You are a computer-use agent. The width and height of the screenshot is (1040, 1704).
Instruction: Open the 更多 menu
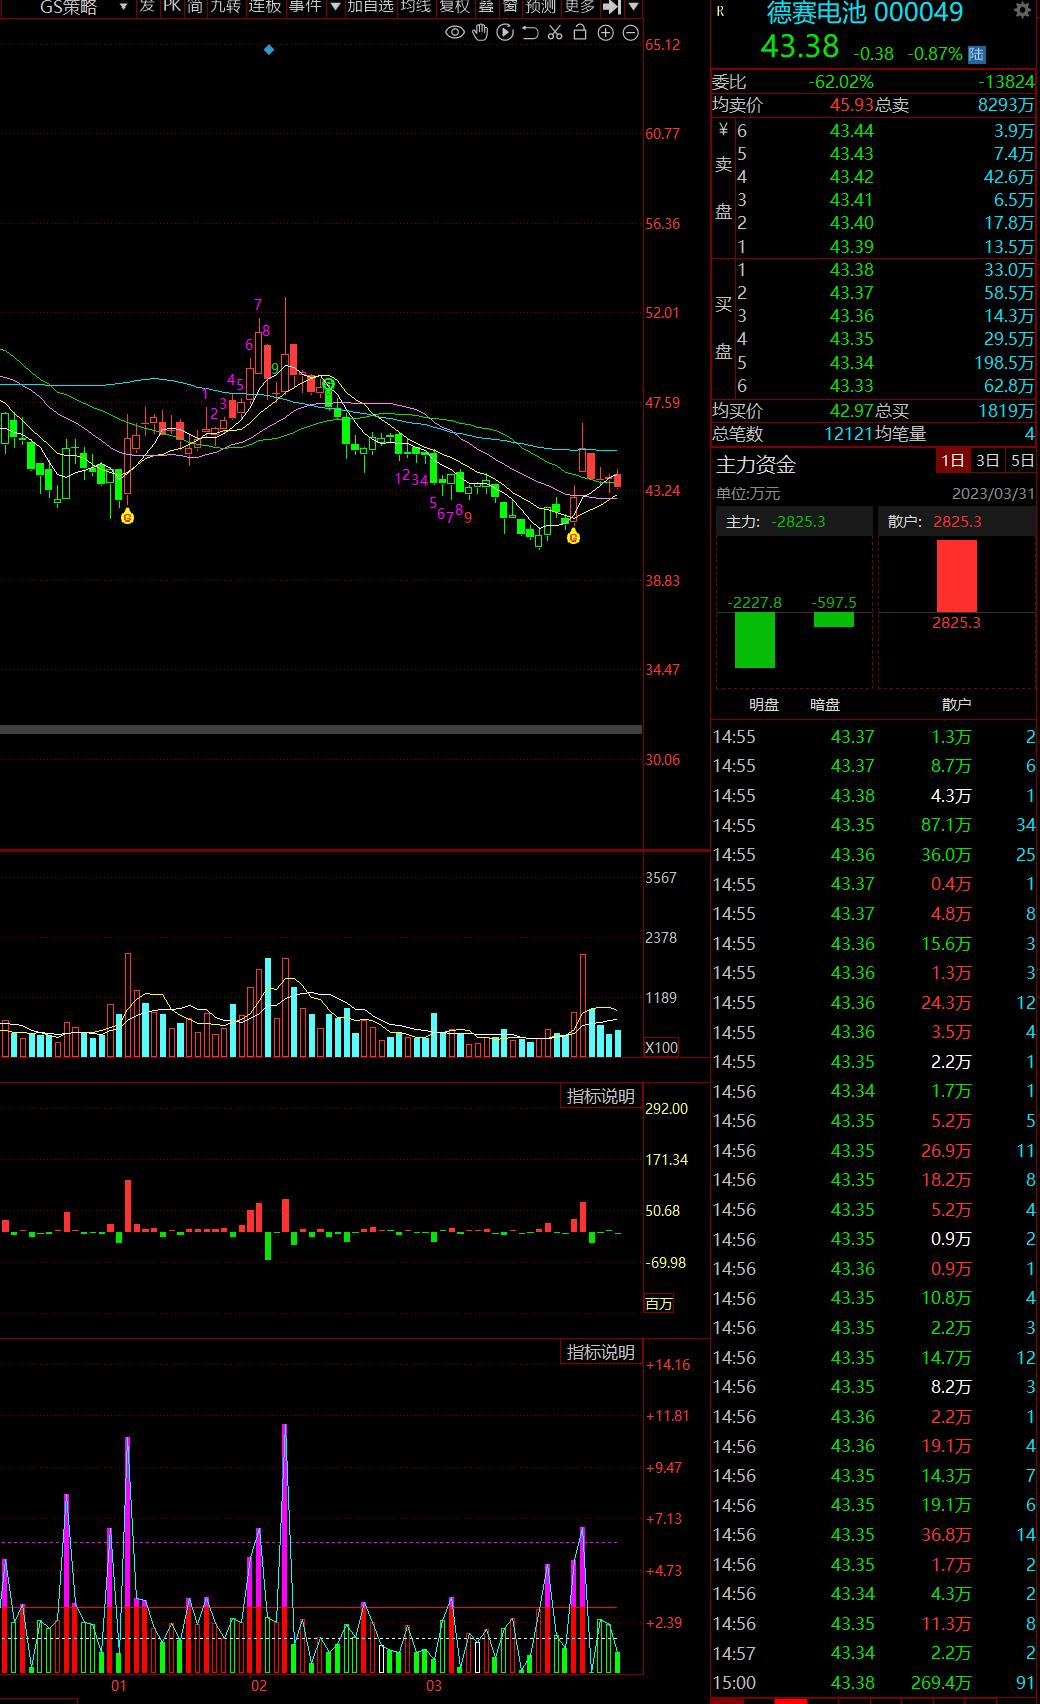580,7
